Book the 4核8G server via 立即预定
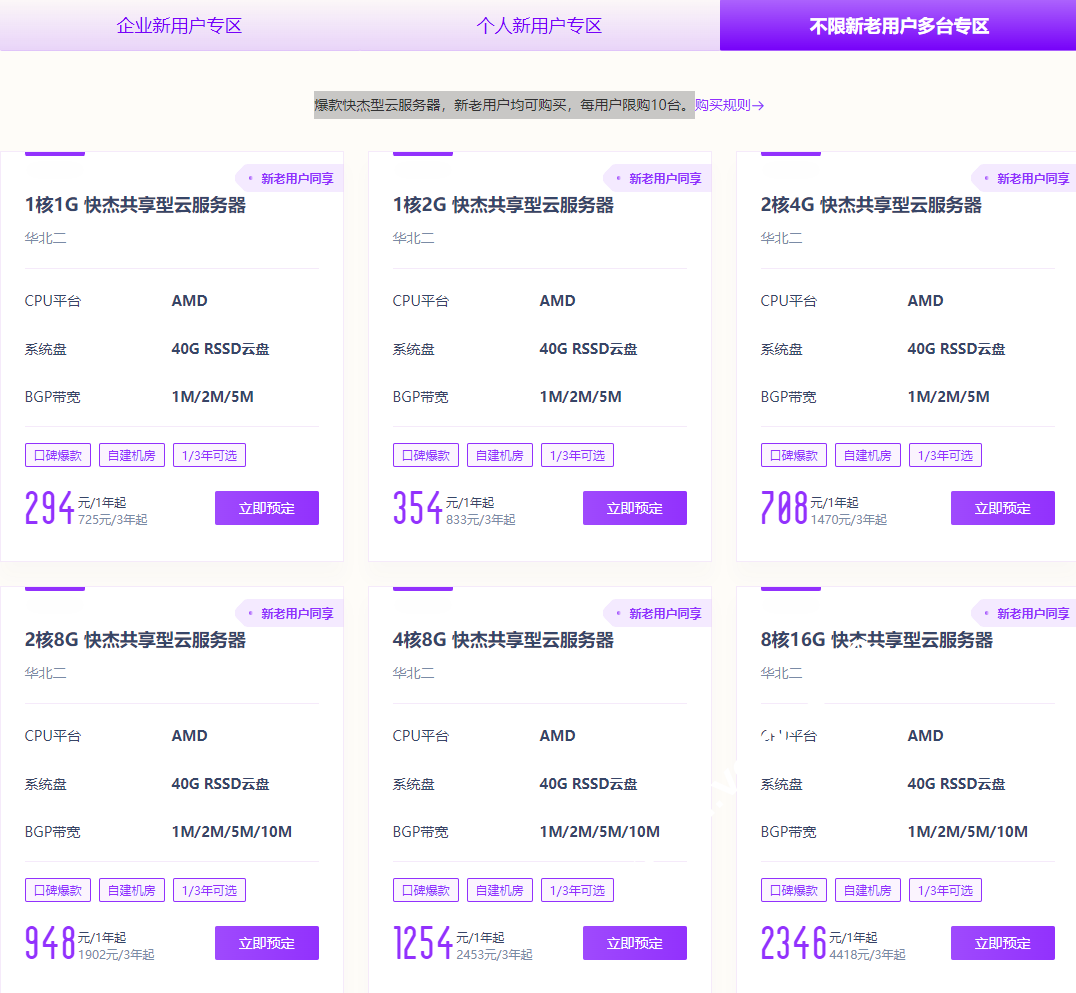Screen dimensions: 1076x993 click(634, 943)
